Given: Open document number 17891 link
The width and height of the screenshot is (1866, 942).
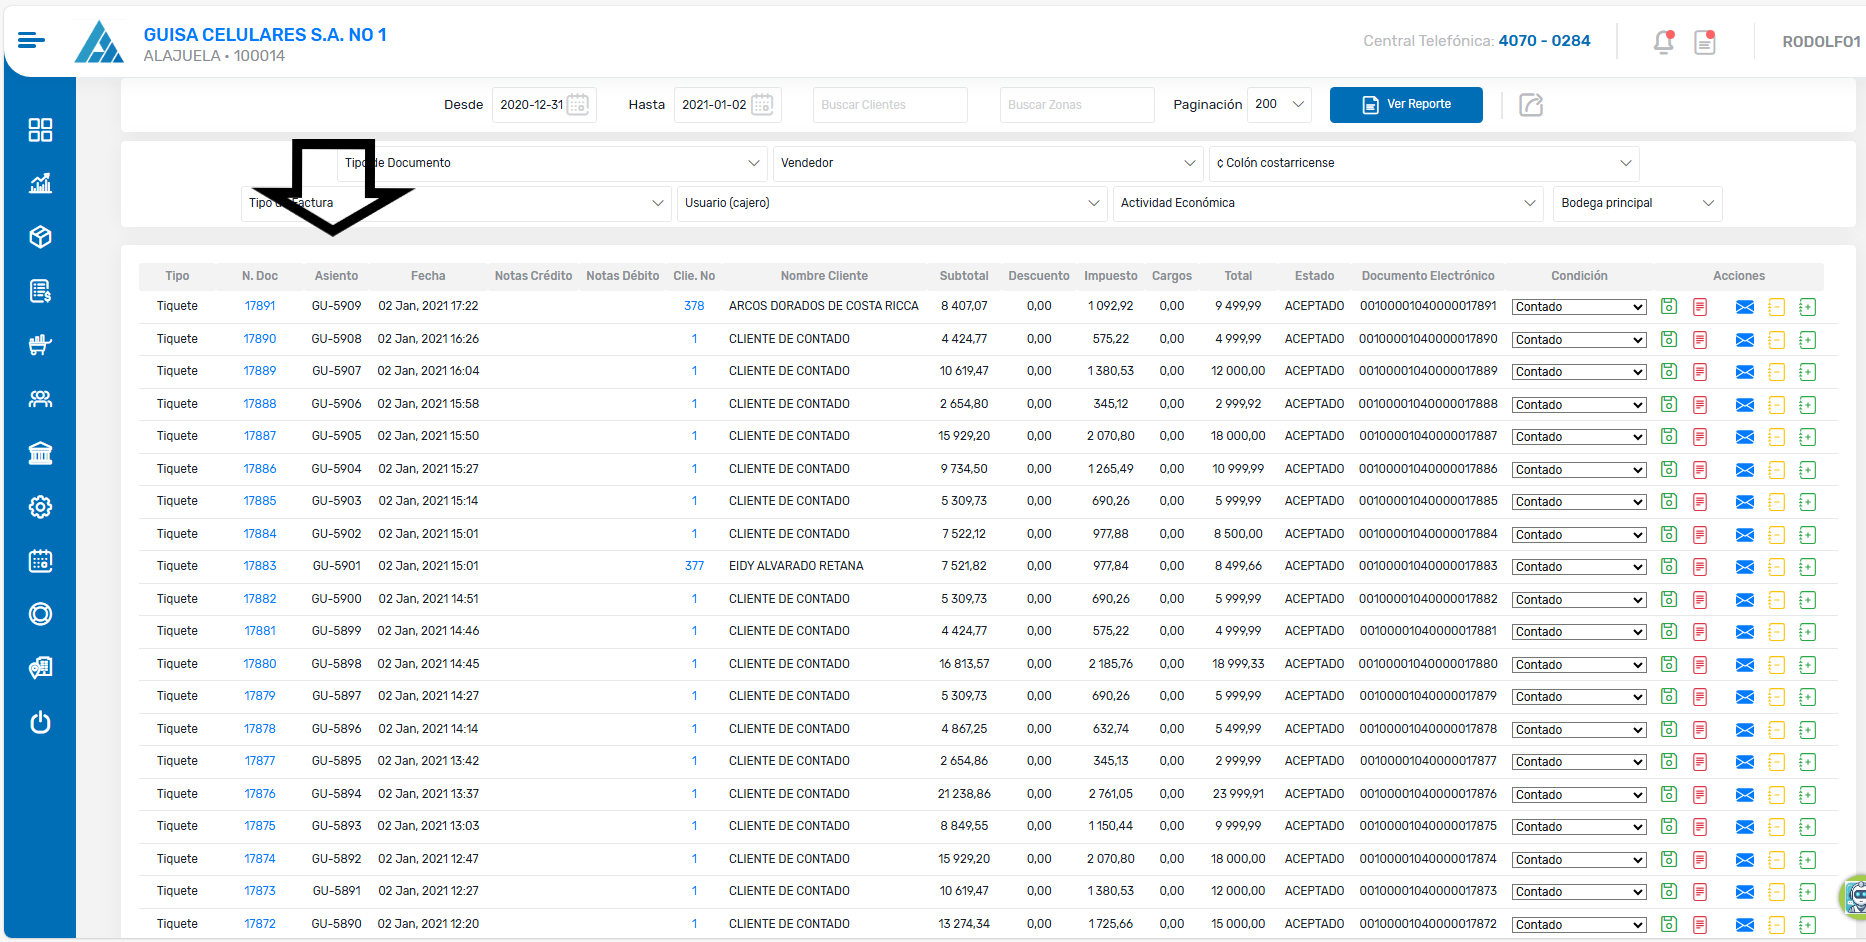Looking at the screenshot, I should tap(260, 306).
